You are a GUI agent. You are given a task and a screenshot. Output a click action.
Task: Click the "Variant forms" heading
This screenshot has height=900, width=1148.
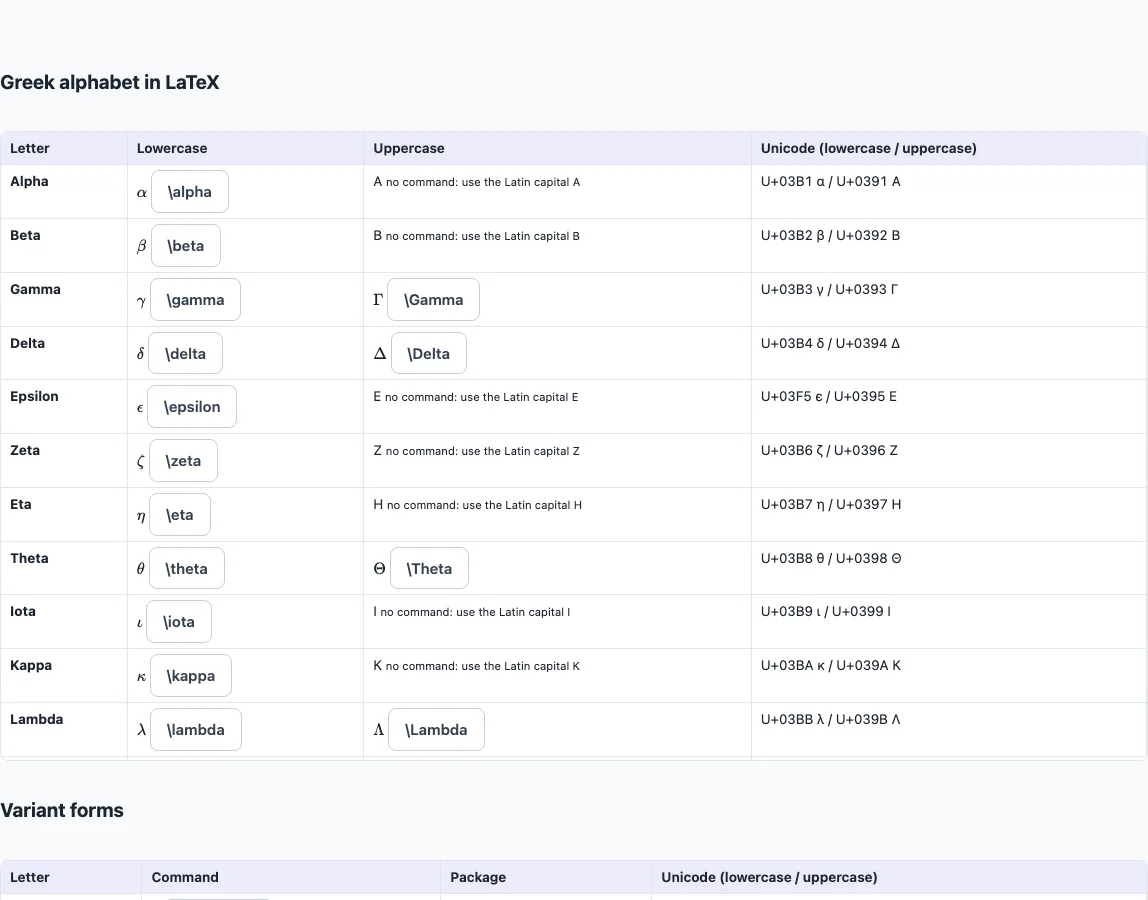(x=62, y=810)
